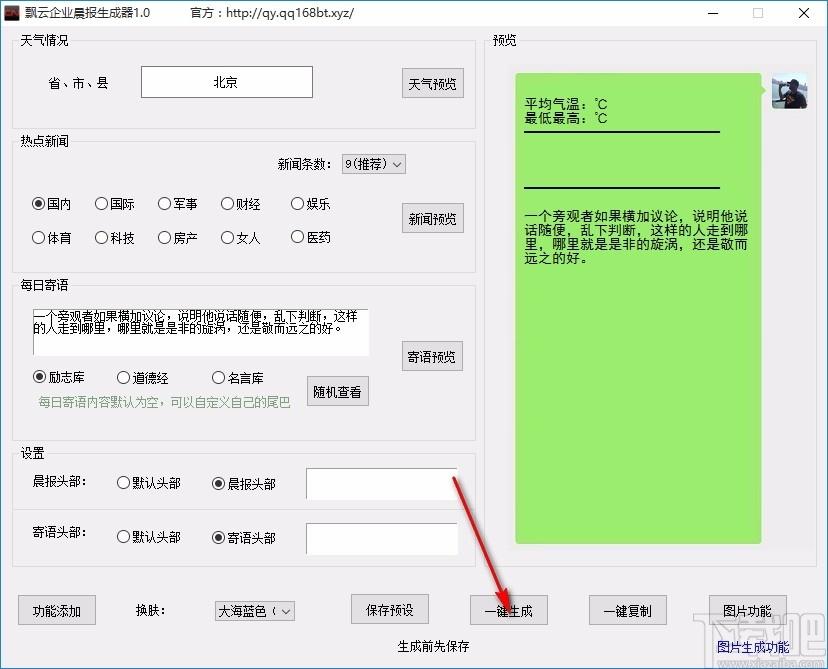Click the 一键生成 button
The height and width of the screenshot is (669, 828).
click(x=509, y=610)
